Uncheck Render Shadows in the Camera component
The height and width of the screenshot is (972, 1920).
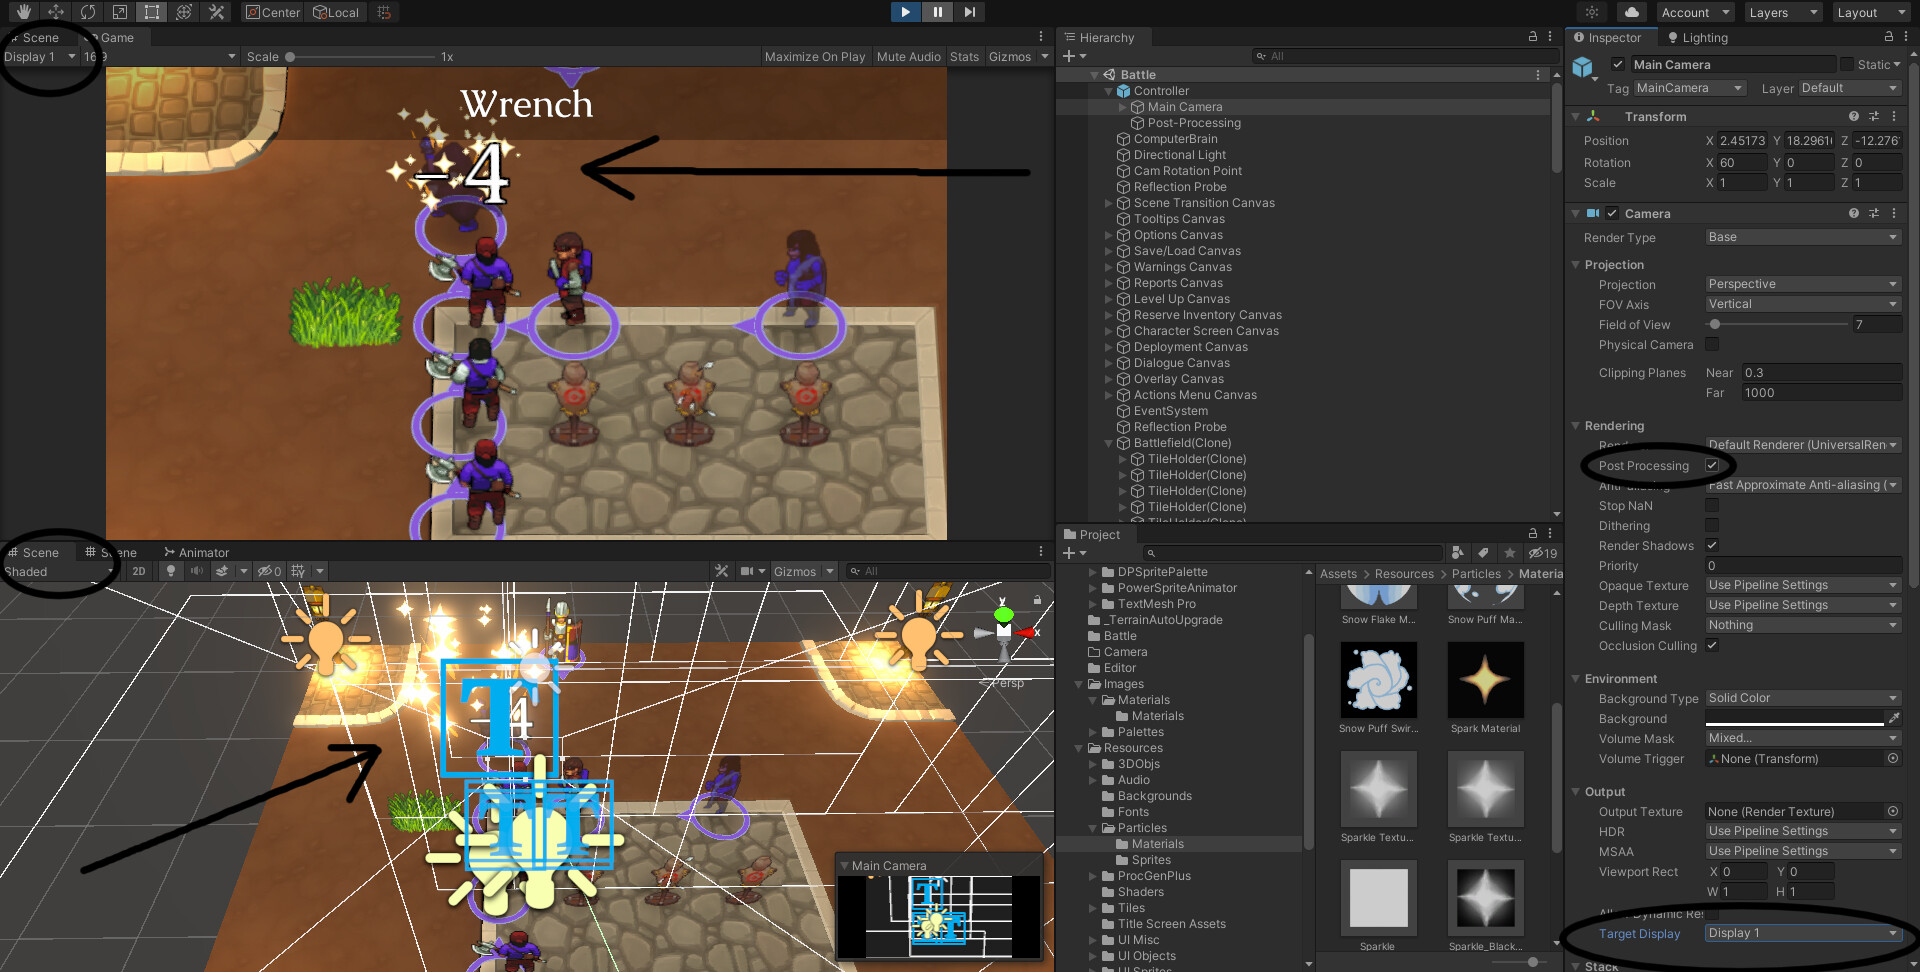click(x=1712, y=545)
